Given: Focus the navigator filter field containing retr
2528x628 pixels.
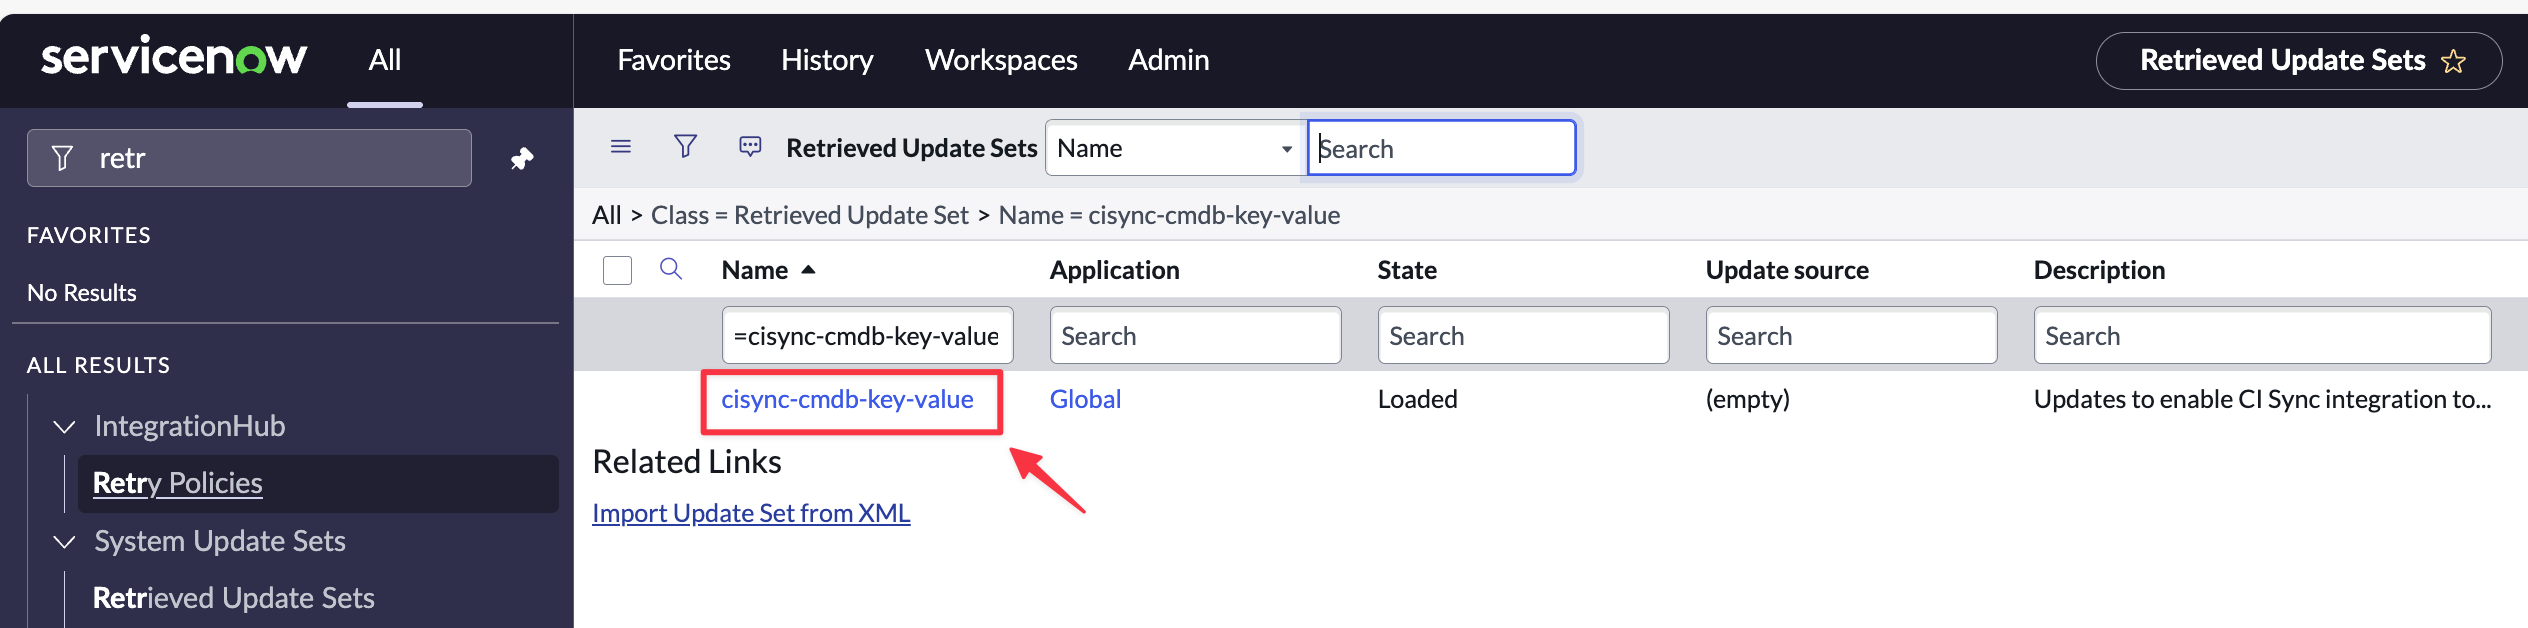Looking at the screenshot, I should coord(249,158).
